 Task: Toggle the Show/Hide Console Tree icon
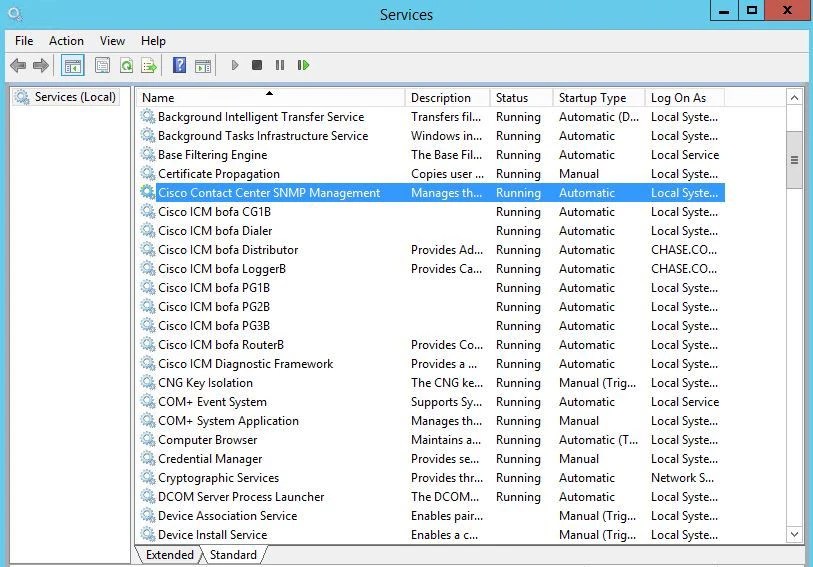click(x=73, y=66)
